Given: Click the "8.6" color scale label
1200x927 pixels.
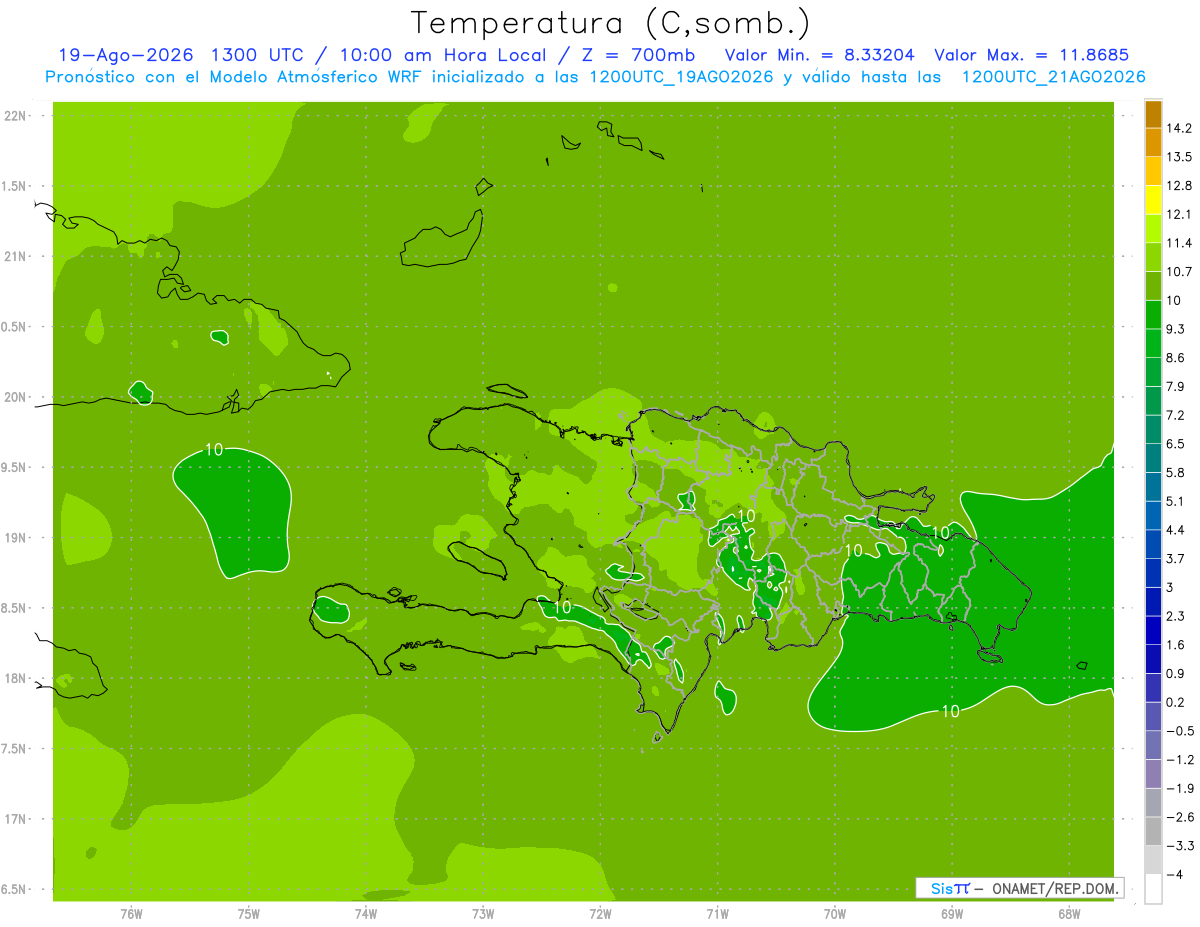Looking at the screenshot, I should 1175,358.
